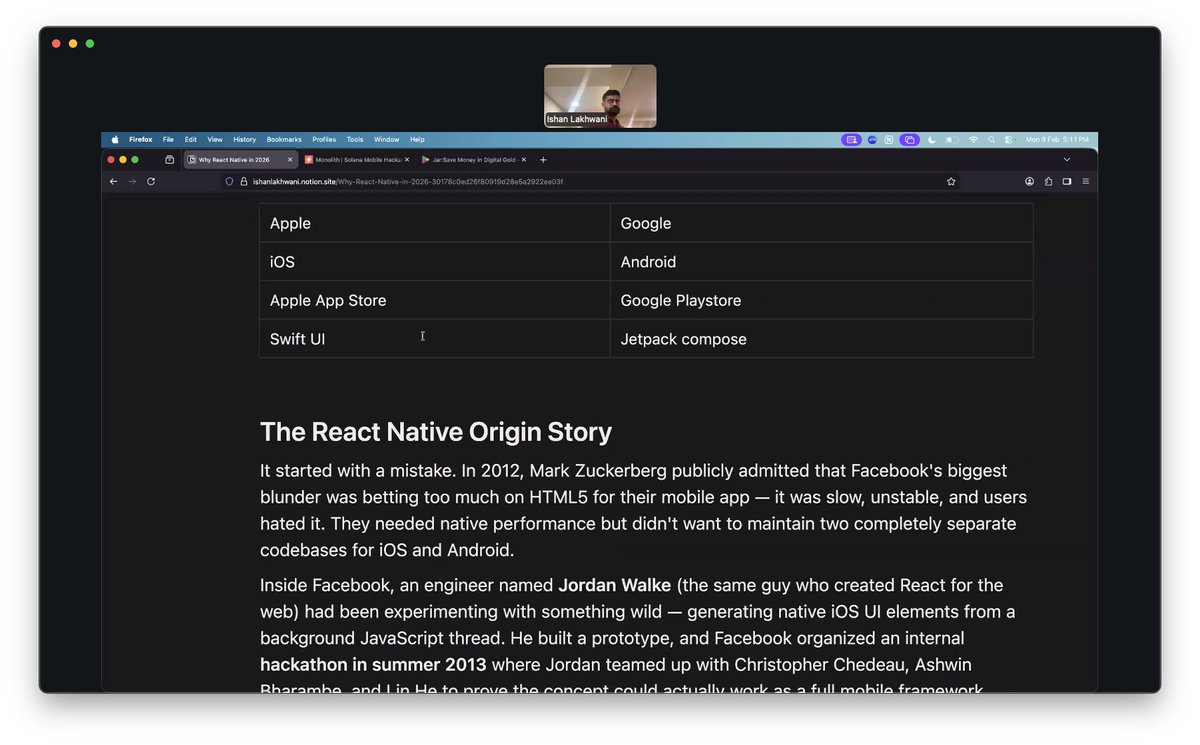Go back to previous page
Image resolution: width=1200 pixels, height=745 pixels.
pos(113,182)
